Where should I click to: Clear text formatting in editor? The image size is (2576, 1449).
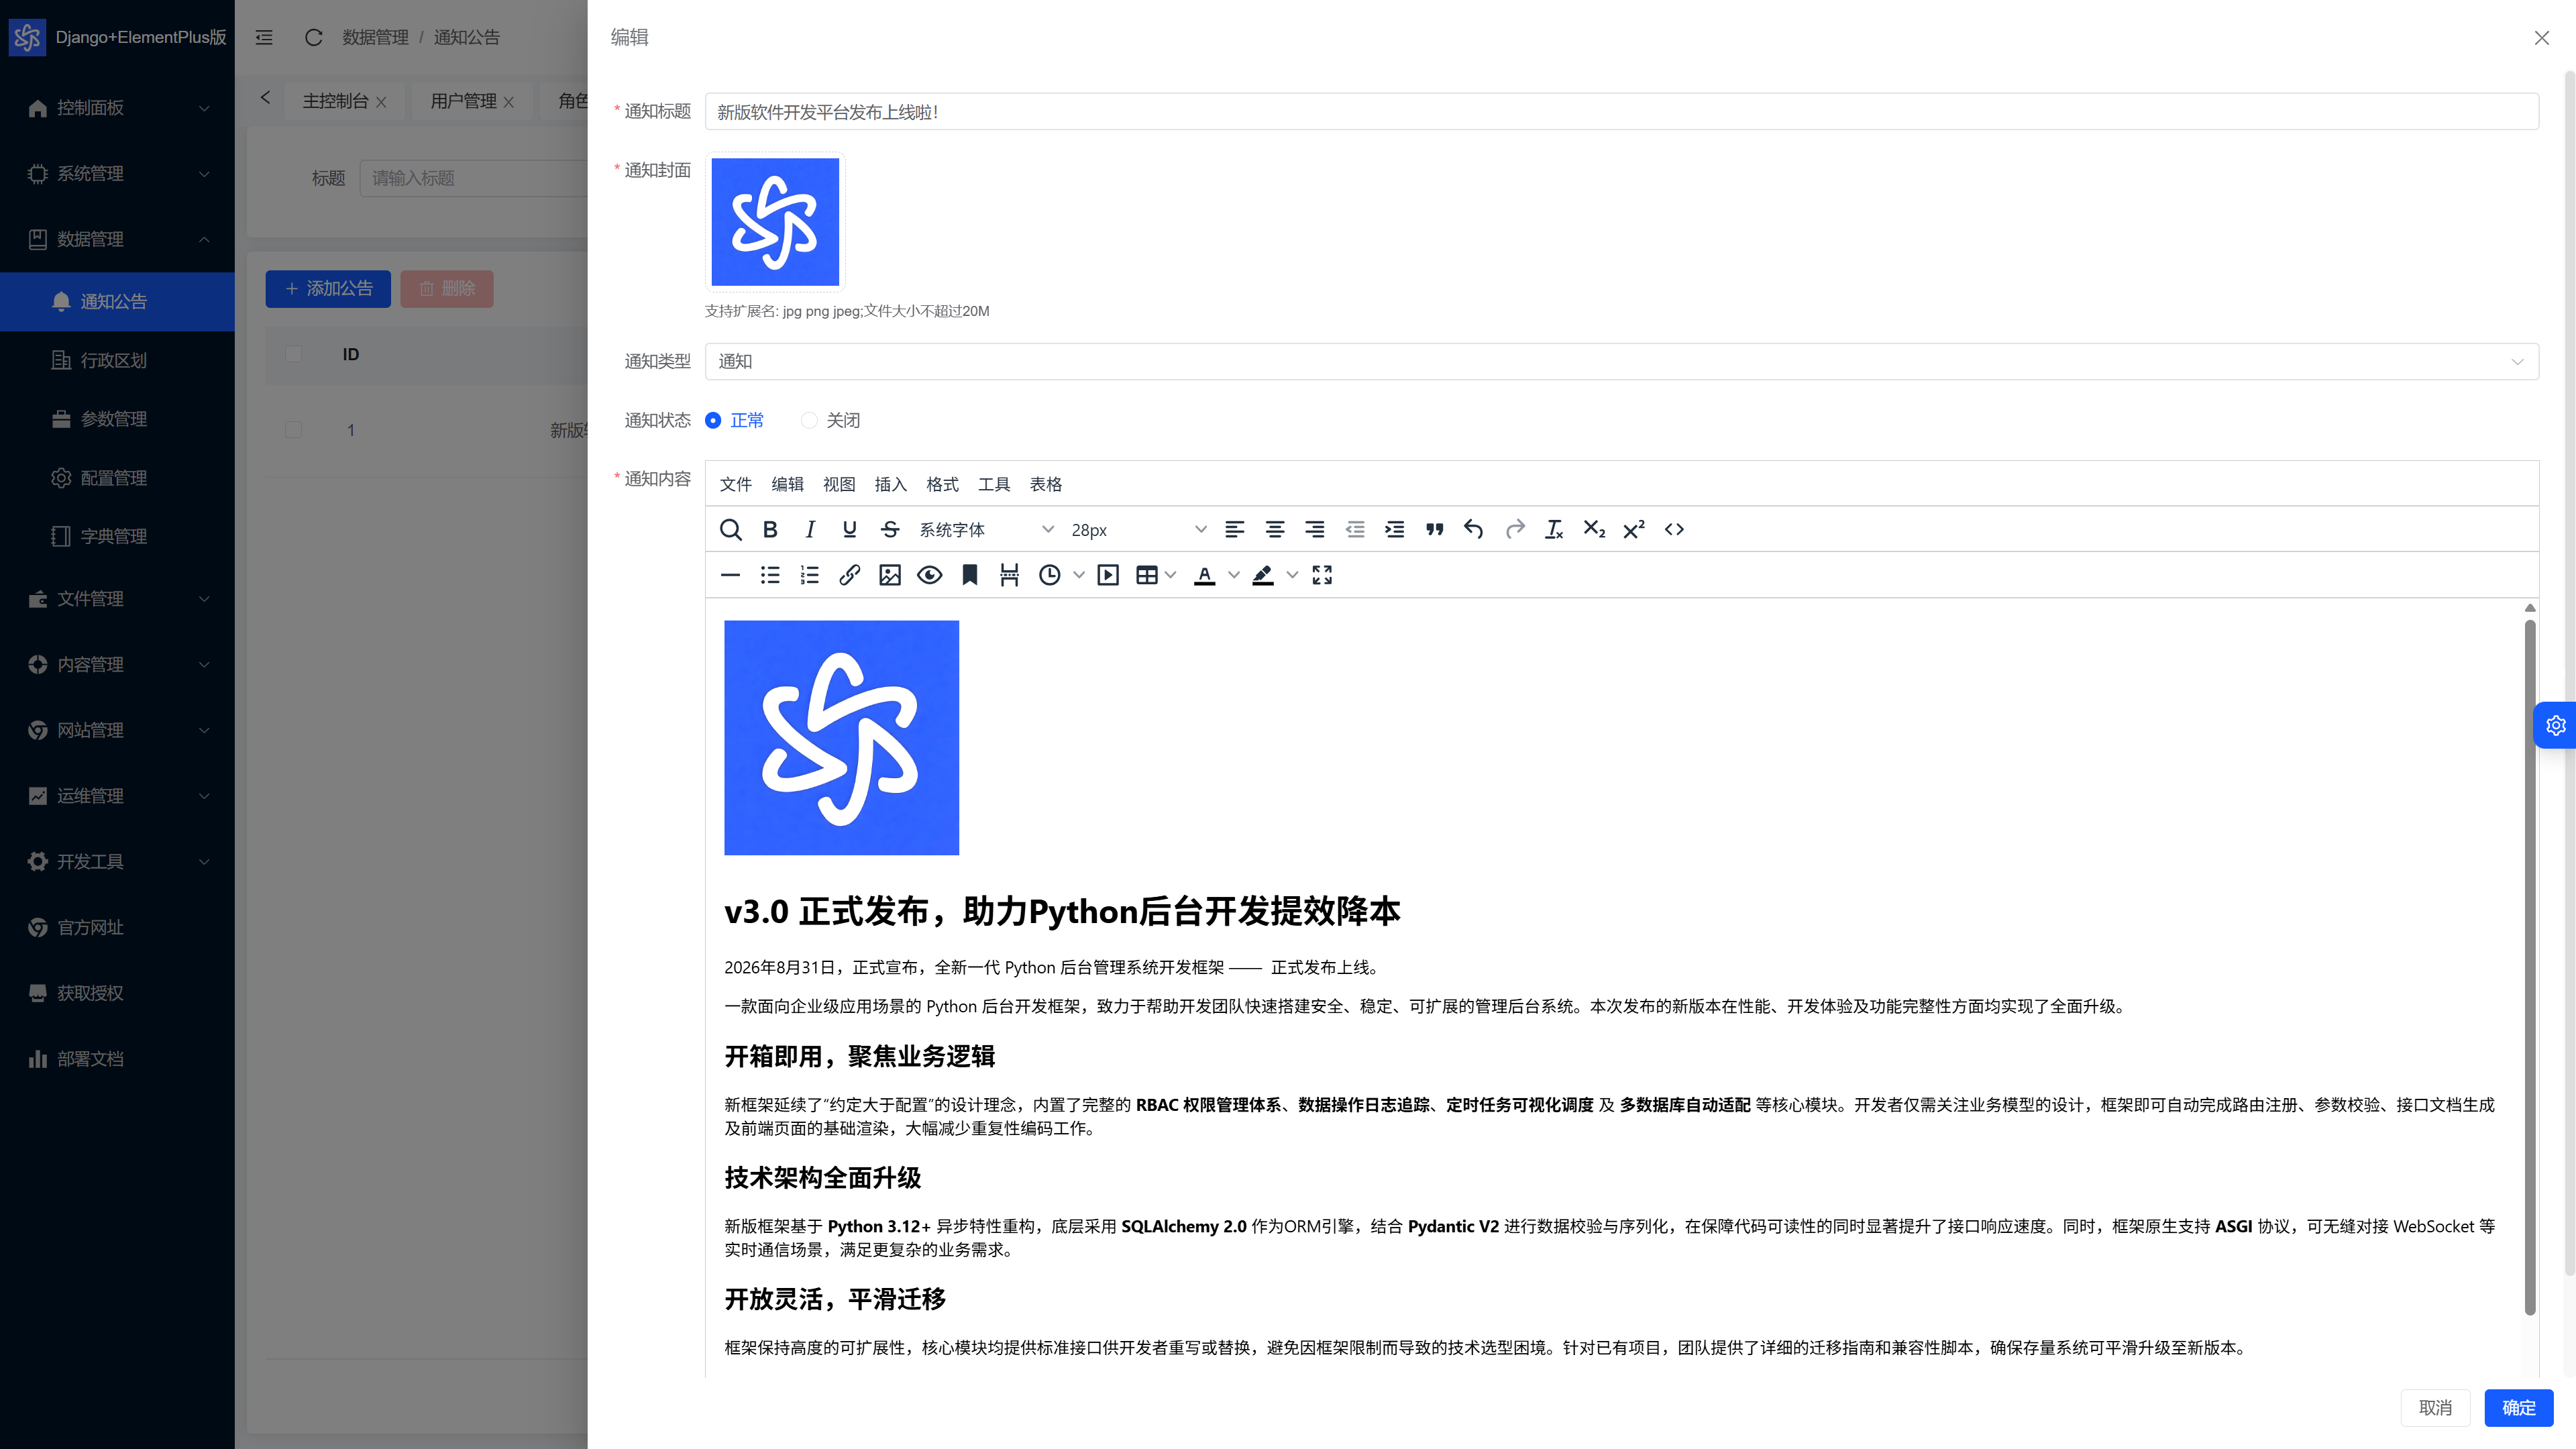1554,530
